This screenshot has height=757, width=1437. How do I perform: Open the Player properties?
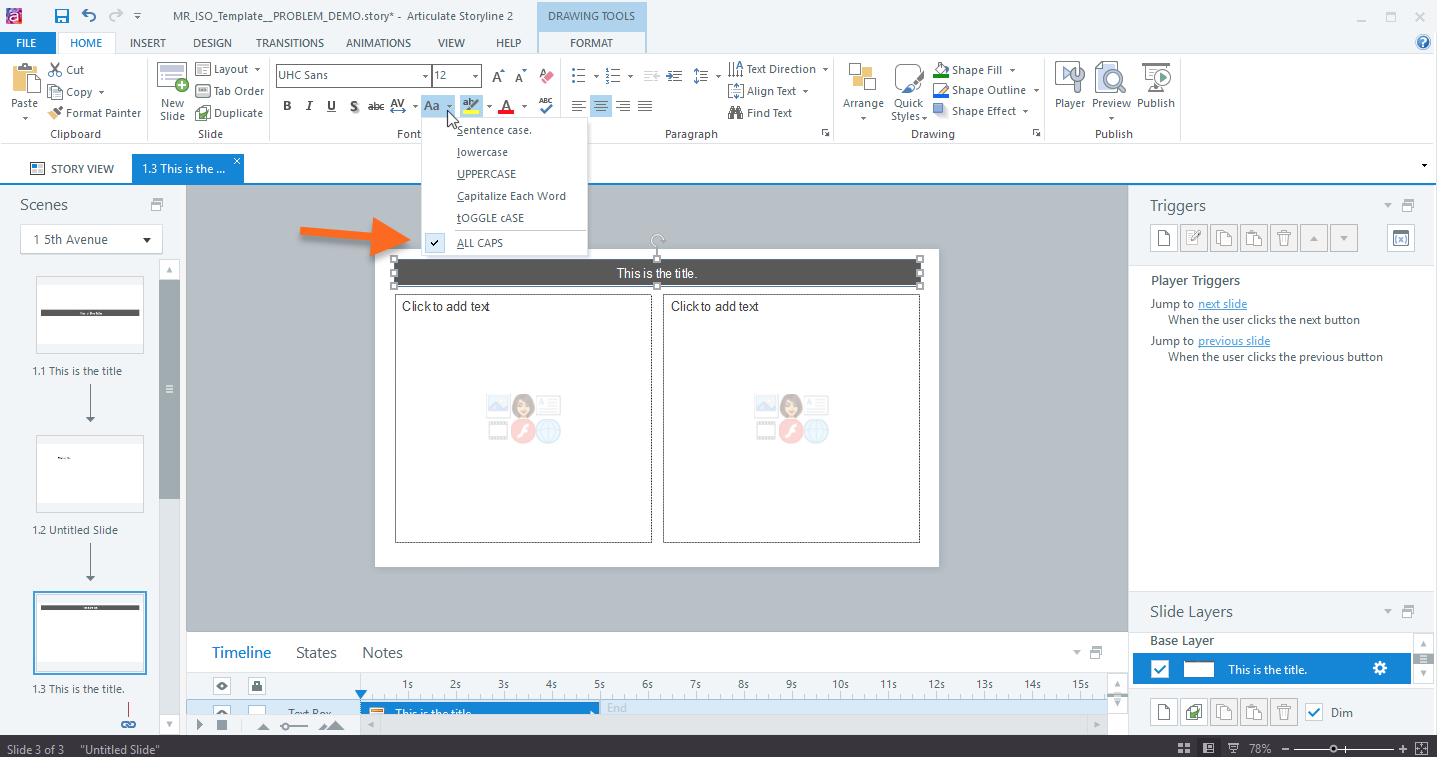tap(1069, 88)
